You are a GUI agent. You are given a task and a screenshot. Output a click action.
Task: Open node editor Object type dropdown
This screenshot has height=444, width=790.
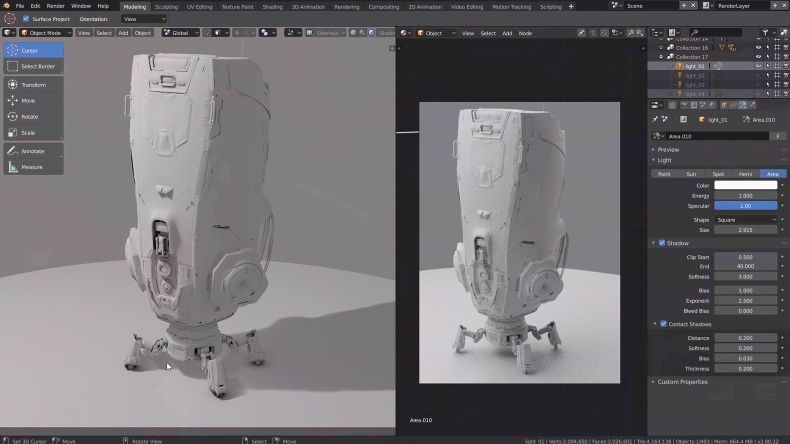[x=436, y=33]
